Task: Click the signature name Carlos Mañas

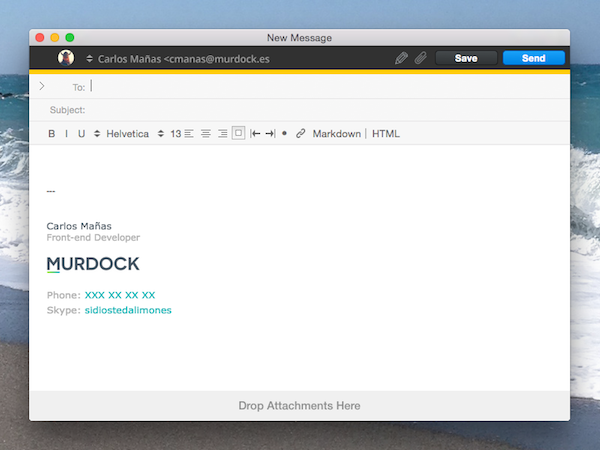Action: point(79,226)
